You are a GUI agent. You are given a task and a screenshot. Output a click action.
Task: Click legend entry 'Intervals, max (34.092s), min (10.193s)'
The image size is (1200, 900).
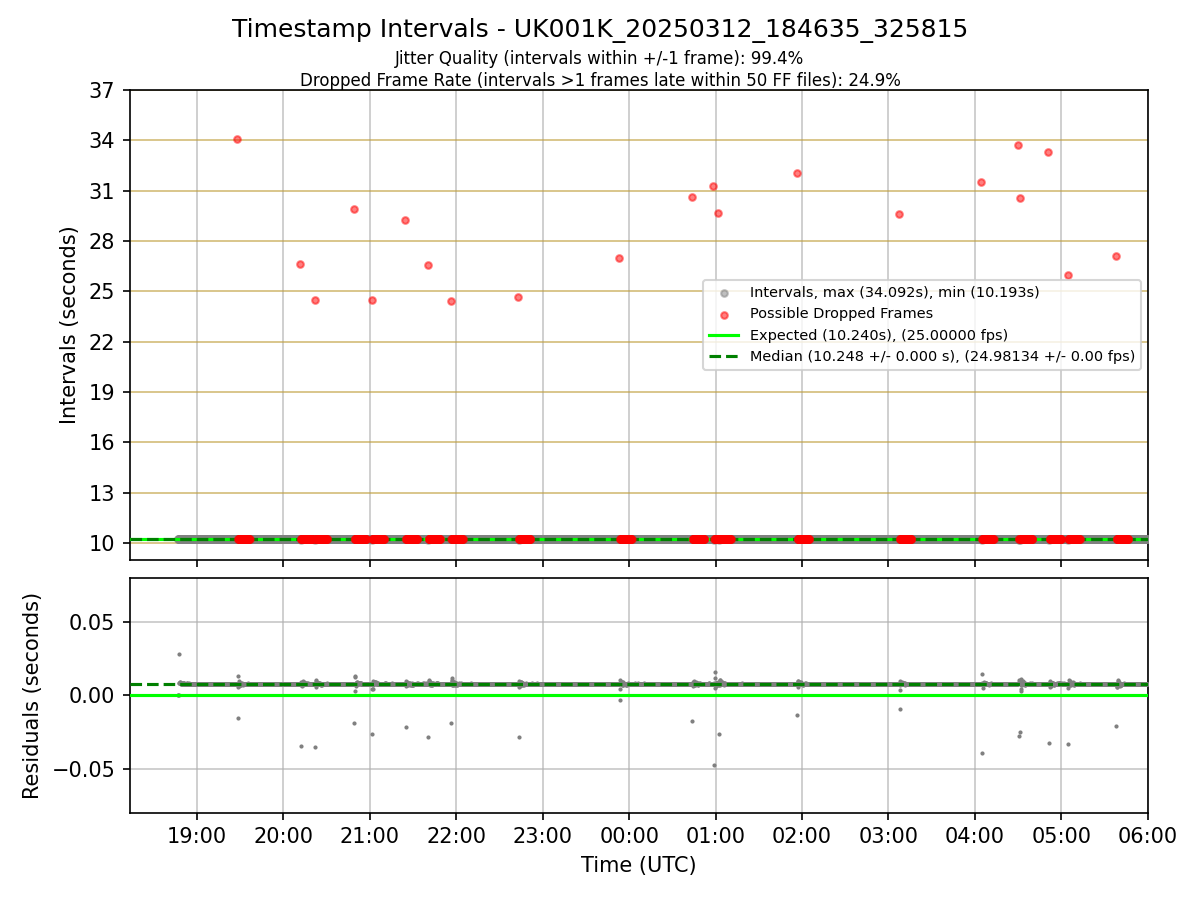pyautogui.click(x=895, y=292)
